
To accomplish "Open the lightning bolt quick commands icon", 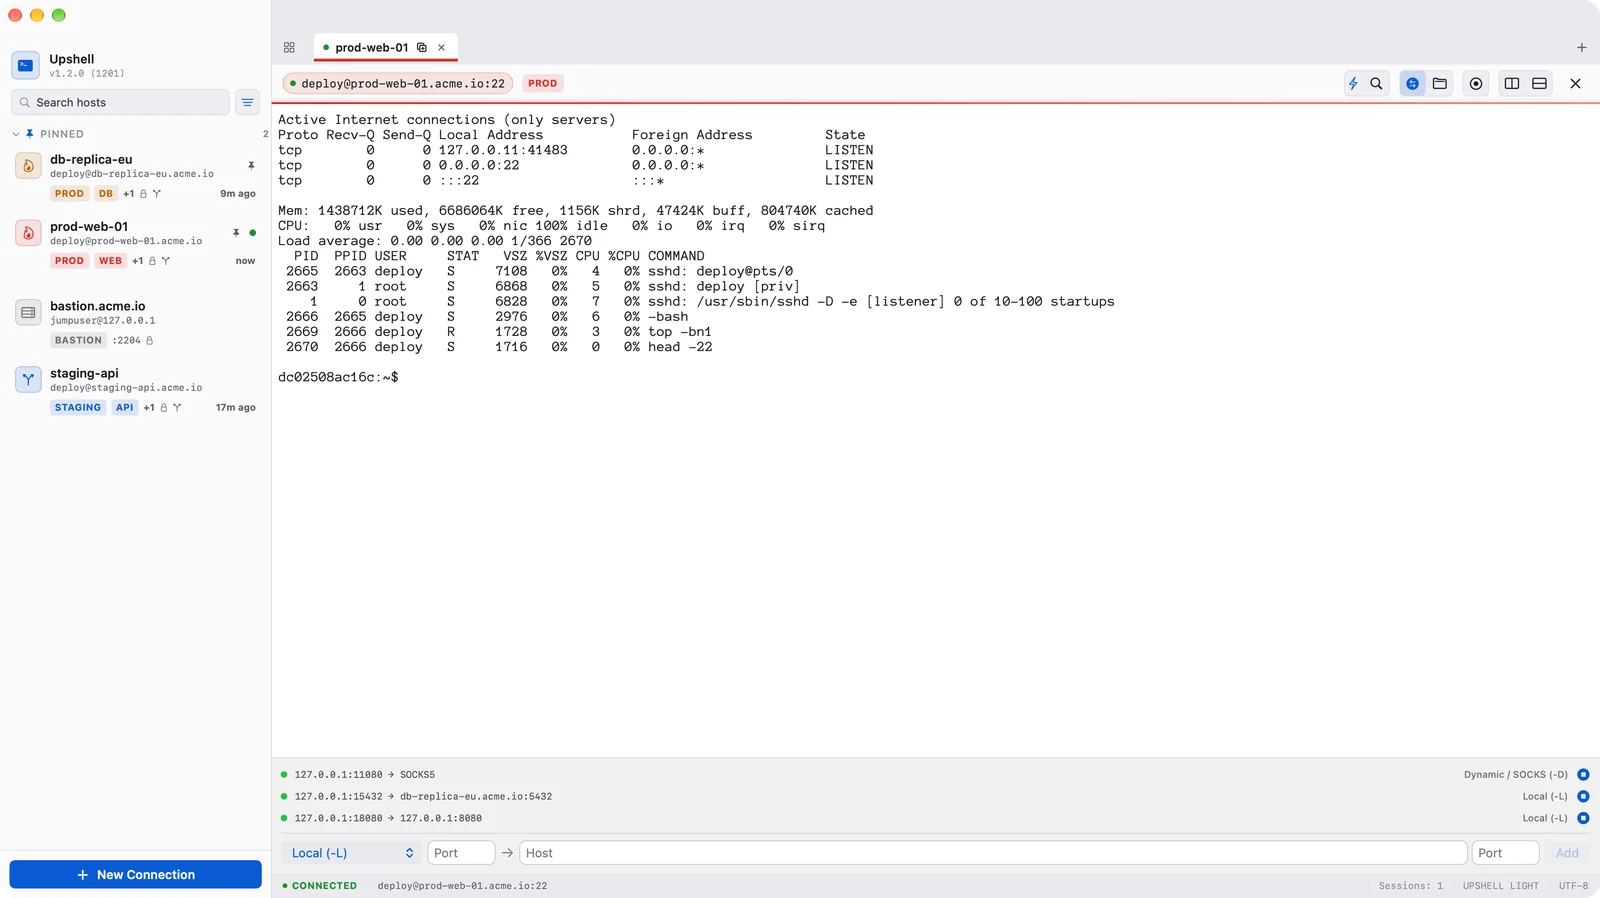I will pos(1353,84).
